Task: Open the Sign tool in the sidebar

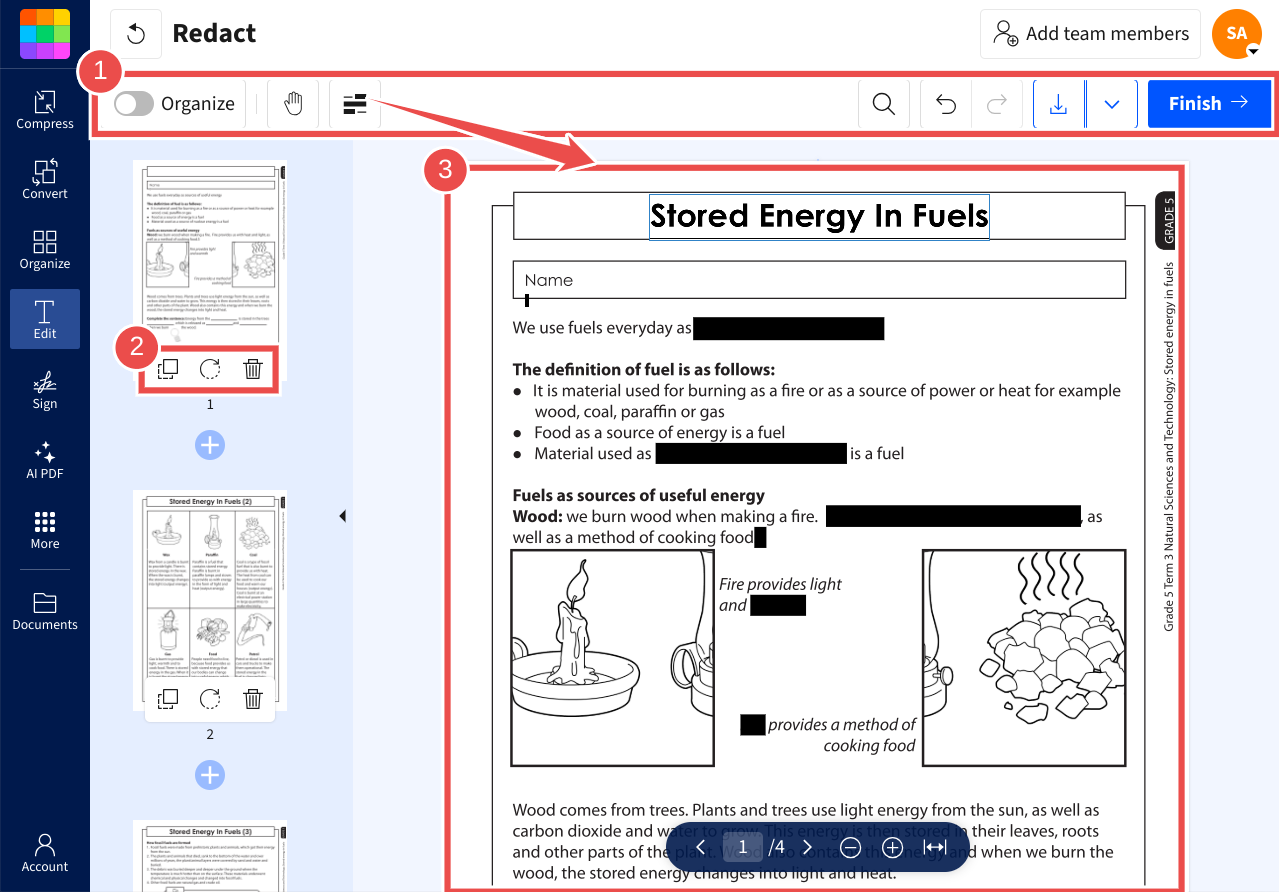Action: [44, 389]
